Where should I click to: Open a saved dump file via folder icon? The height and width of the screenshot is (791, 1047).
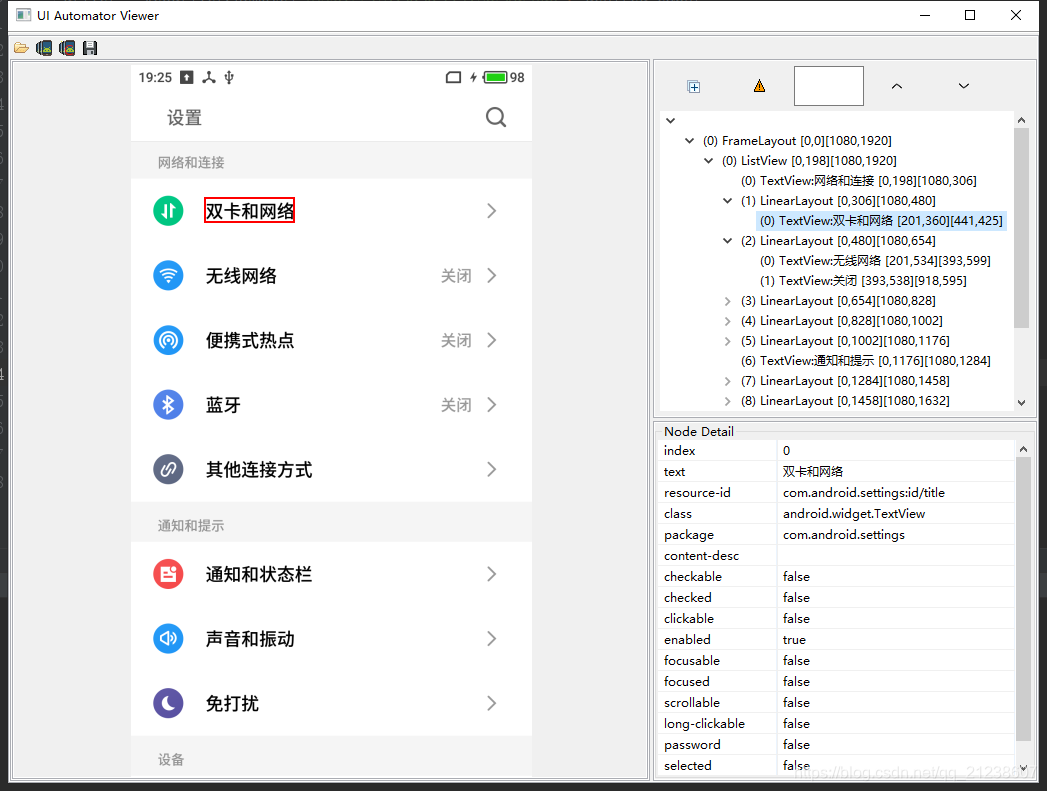tap(21, 48)
